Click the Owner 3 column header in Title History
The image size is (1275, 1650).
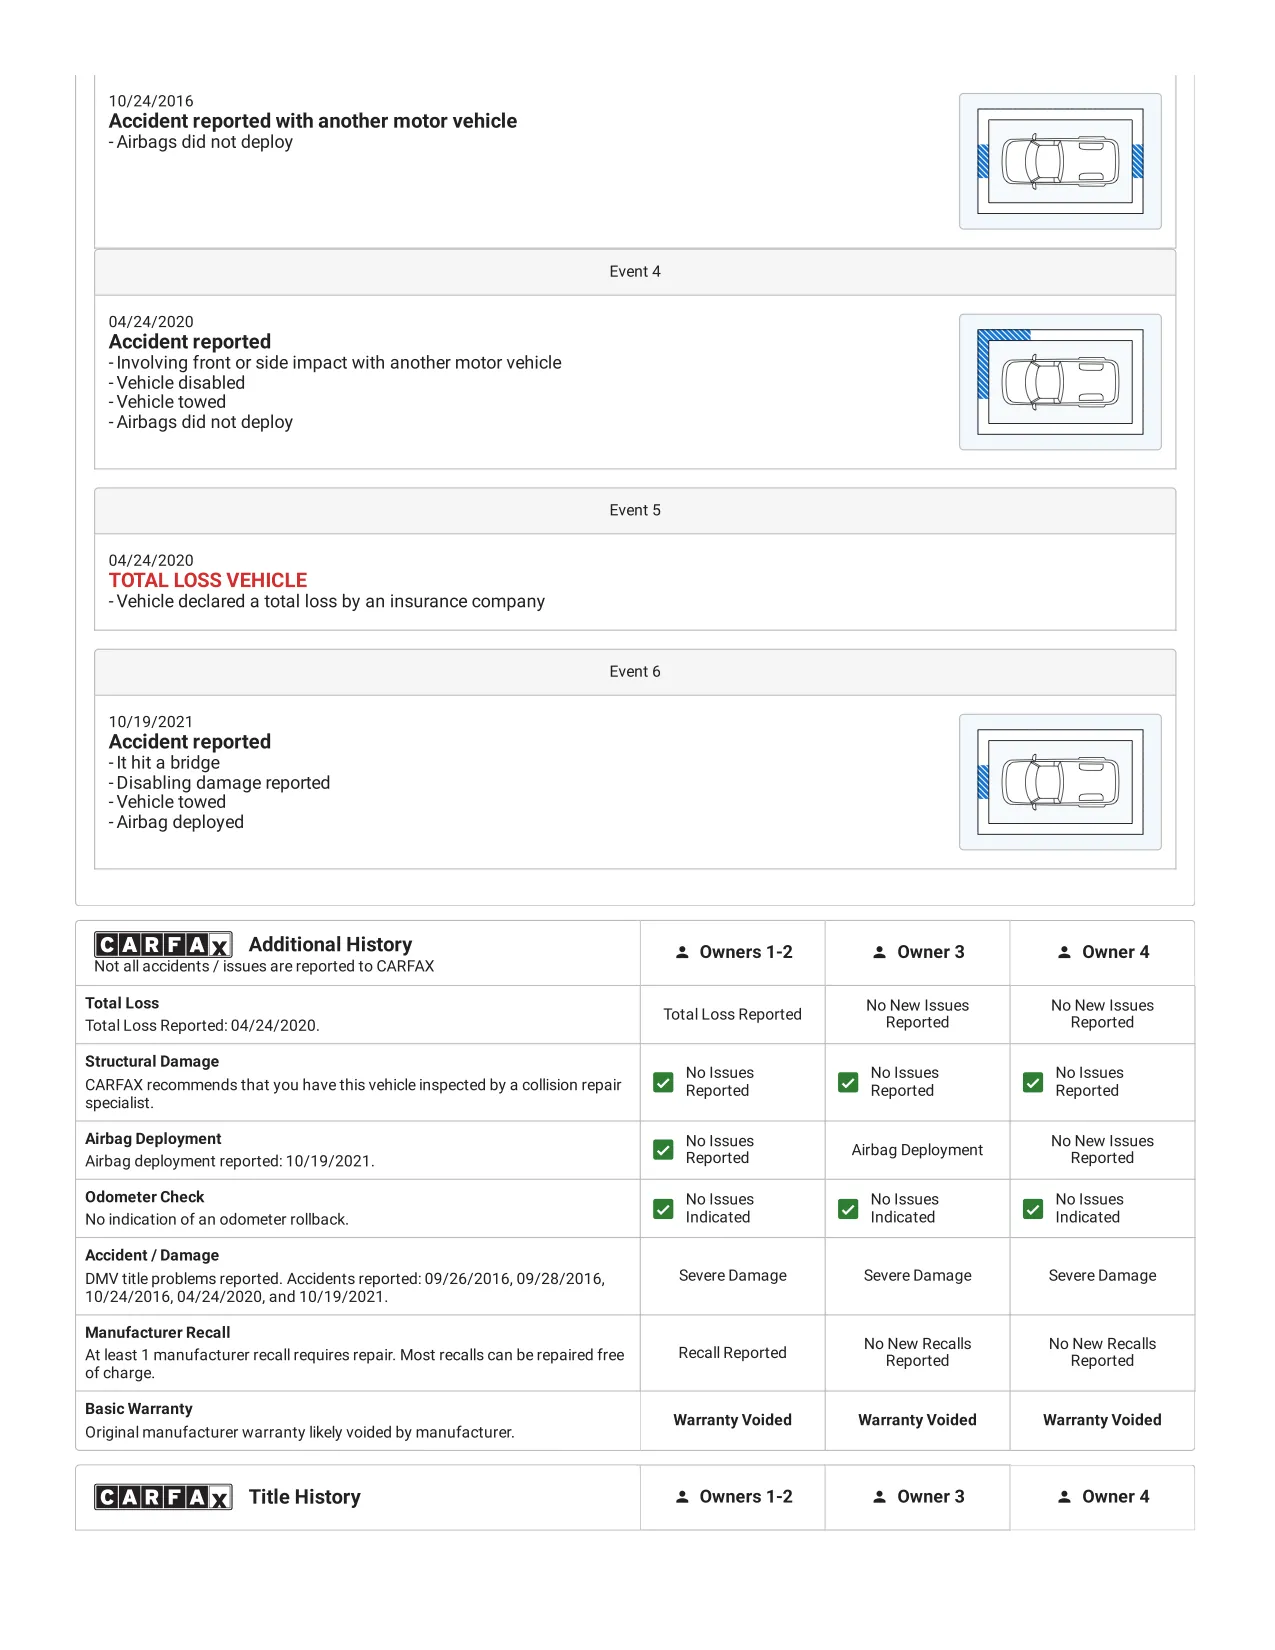pos(918,1497)
